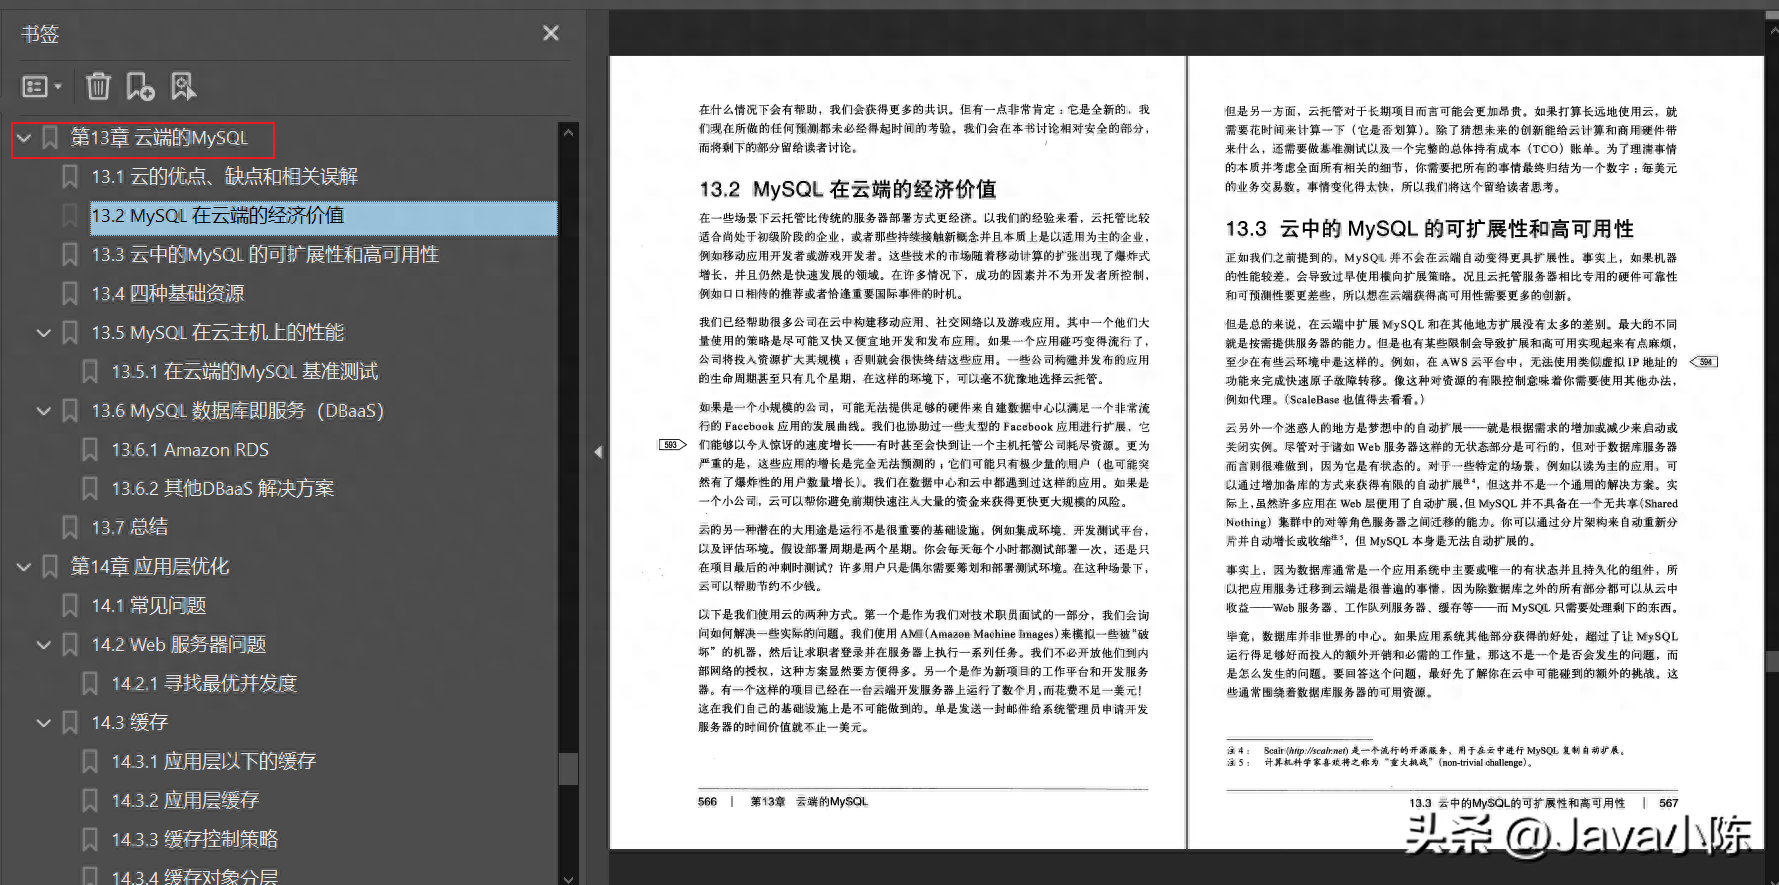Image resolution: width=1779 pixels, height=885 pixels.
Task: Open the bookmark options menu dropdown
Action: (x=42, y=87)
